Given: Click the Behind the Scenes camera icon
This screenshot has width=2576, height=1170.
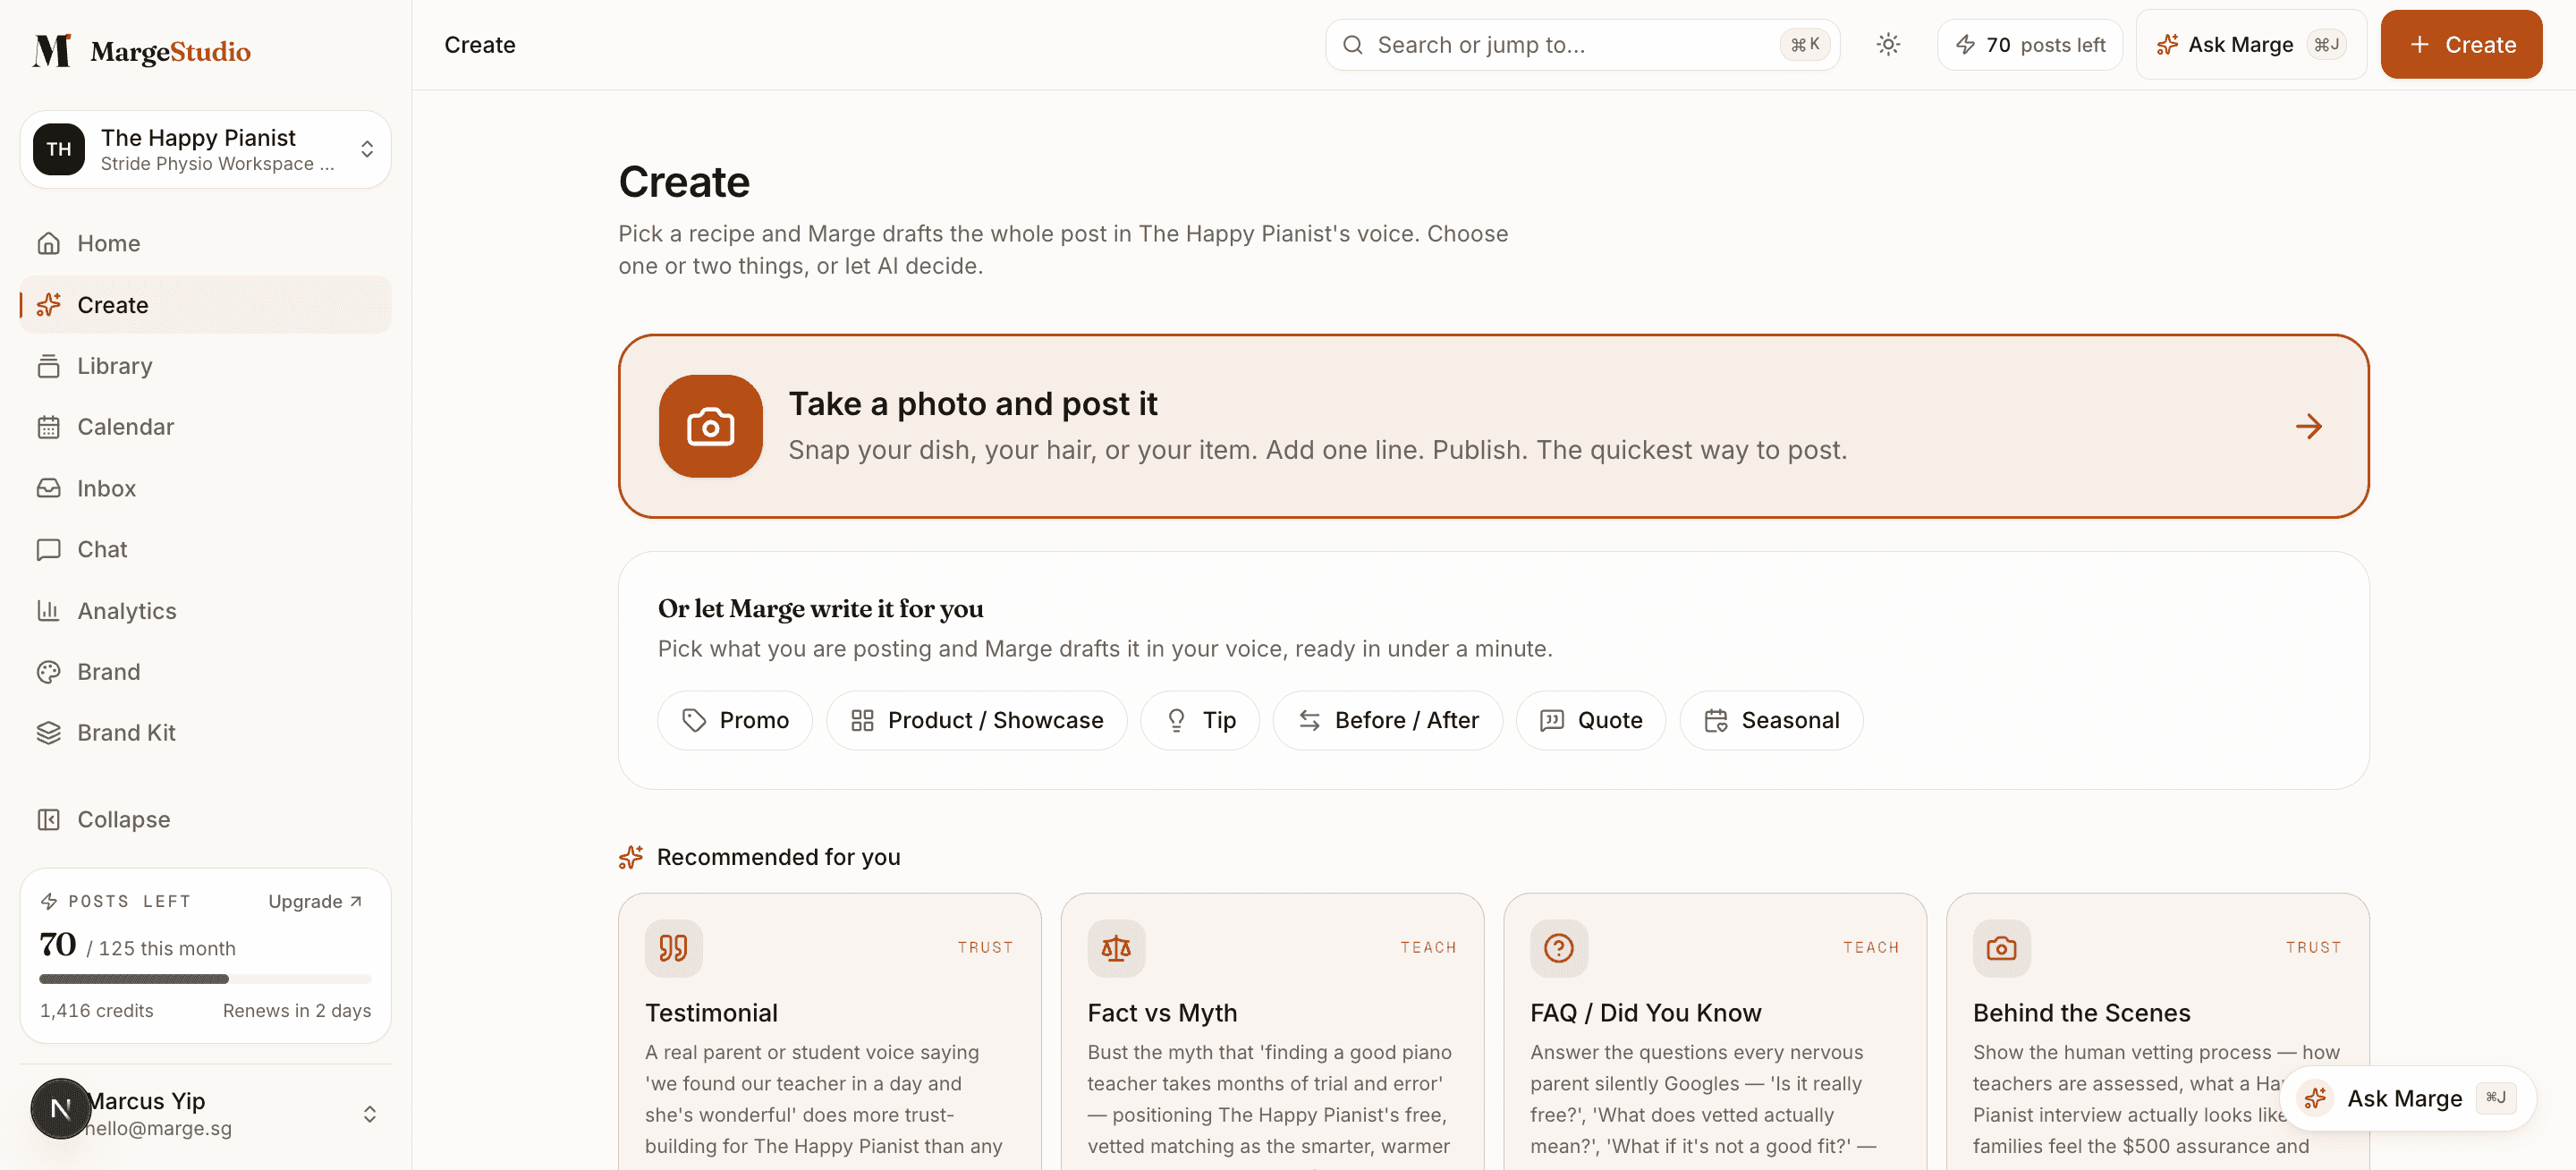Looking at the screenshot, I should [x=2001, y=947].
